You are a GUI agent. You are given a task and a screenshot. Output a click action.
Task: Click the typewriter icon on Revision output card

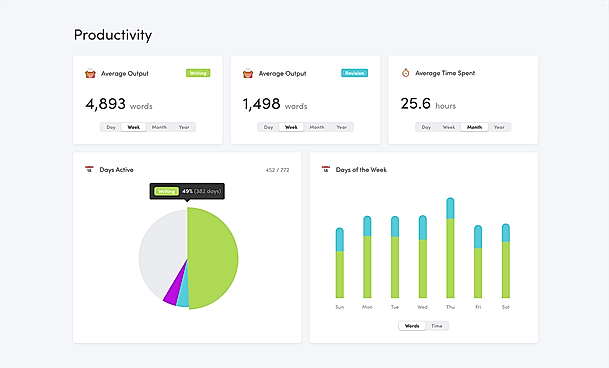pos(248,73)
